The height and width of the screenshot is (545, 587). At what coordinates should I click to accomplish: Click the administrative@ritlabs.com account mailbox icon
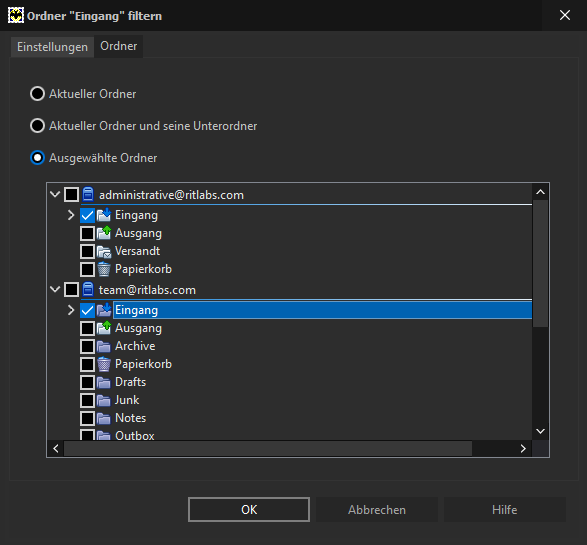88,195
